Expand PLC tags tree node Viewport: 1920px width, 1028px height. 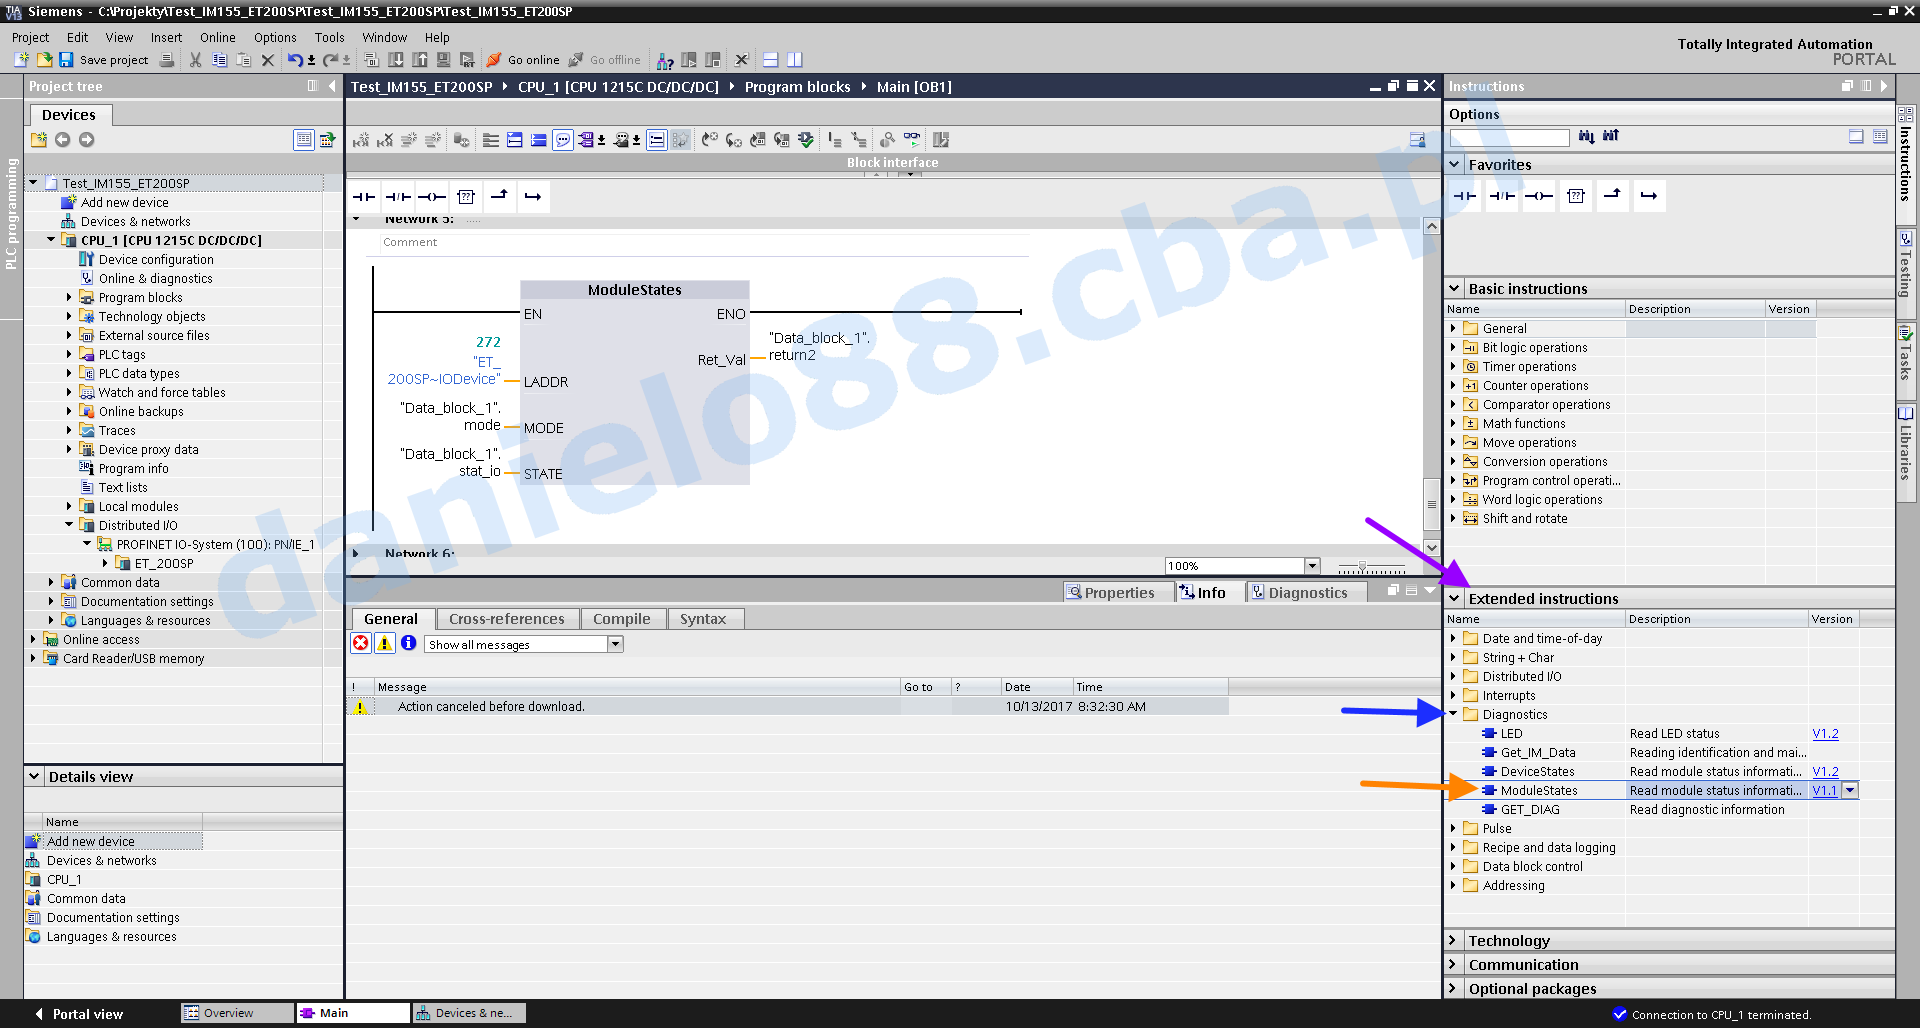tap(69, 354)
